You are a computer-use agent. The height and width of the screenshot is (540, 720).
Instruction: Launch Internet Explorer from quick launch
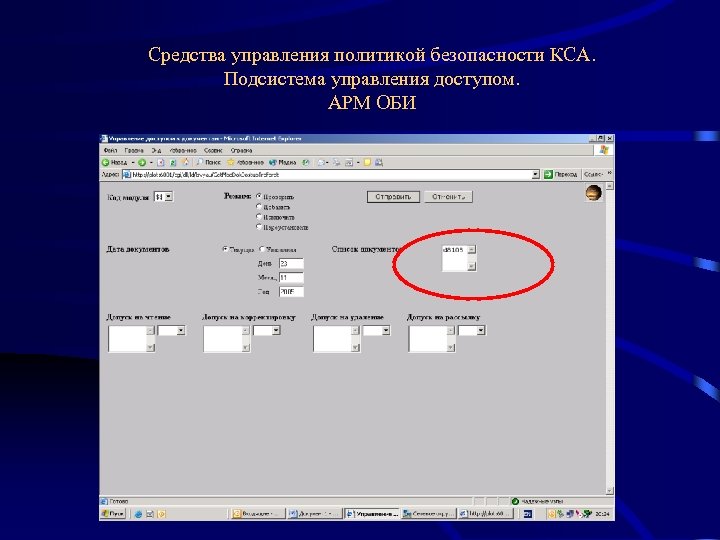(x=138, y=514)
